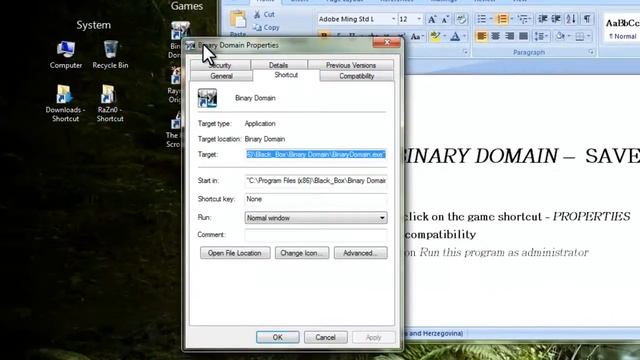
Task: Click into the Start in field
Action: [x=316, y=181]
